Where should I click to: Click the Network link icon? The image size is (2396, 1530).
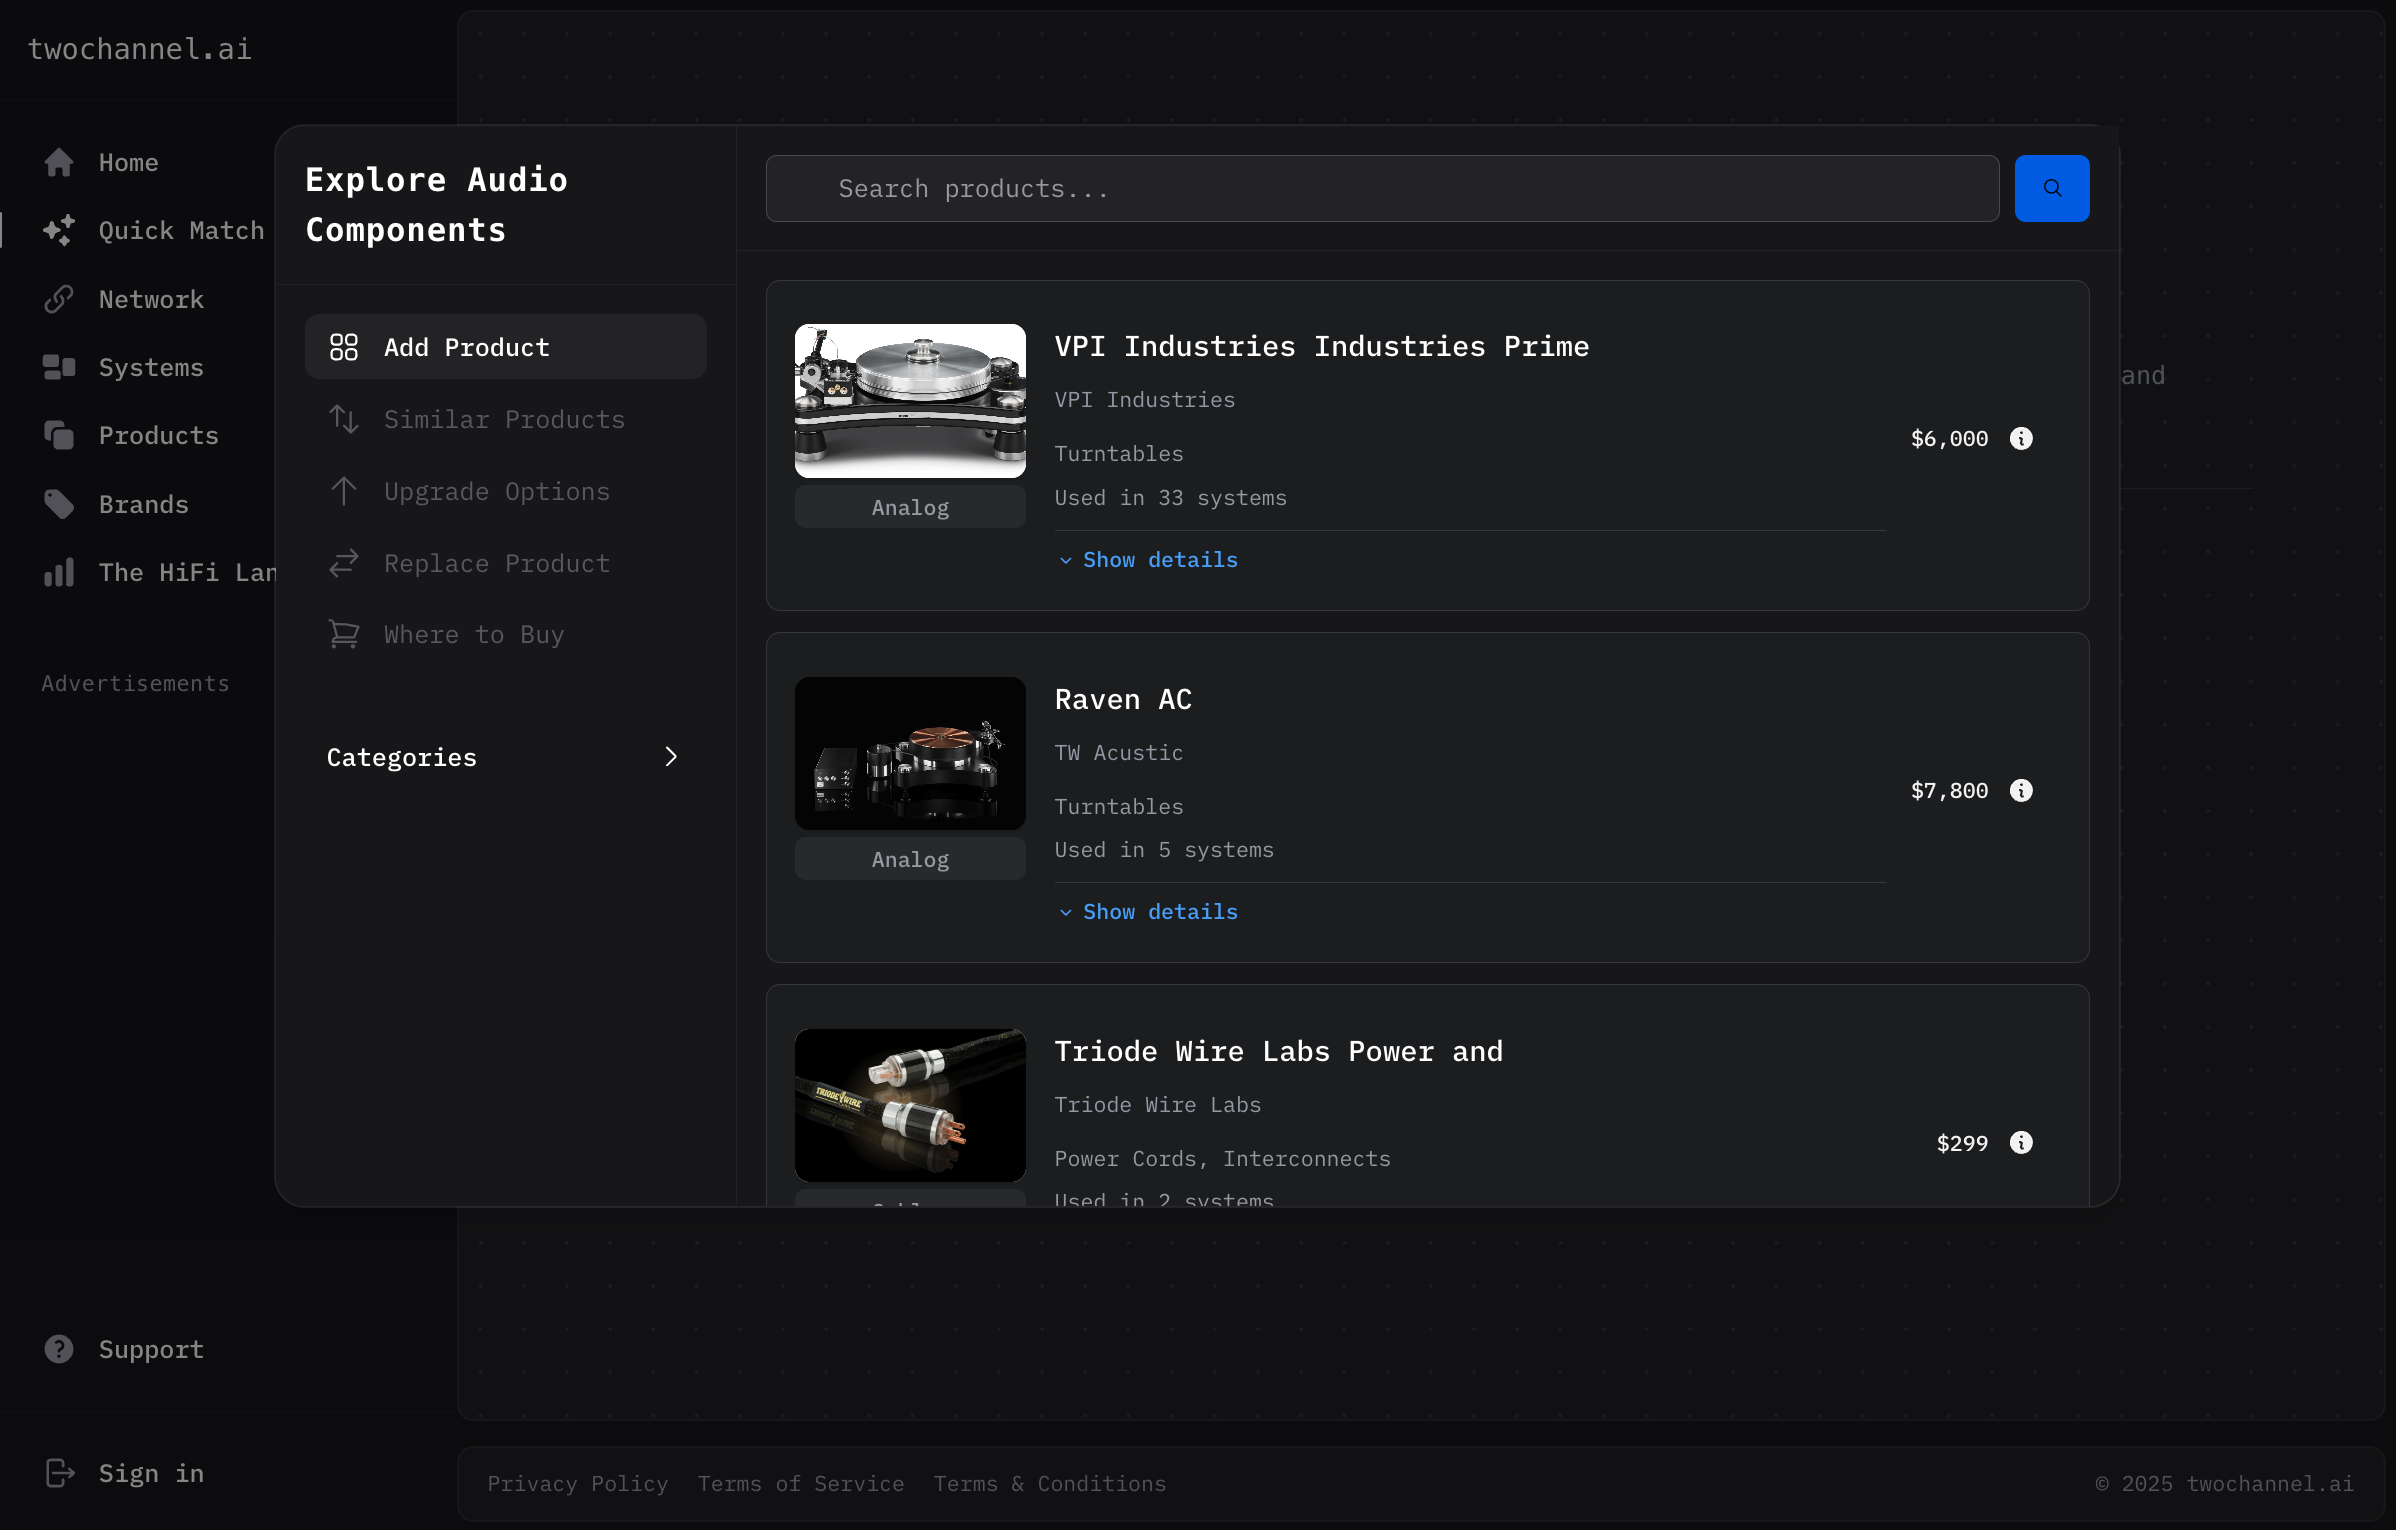[59, 299]
